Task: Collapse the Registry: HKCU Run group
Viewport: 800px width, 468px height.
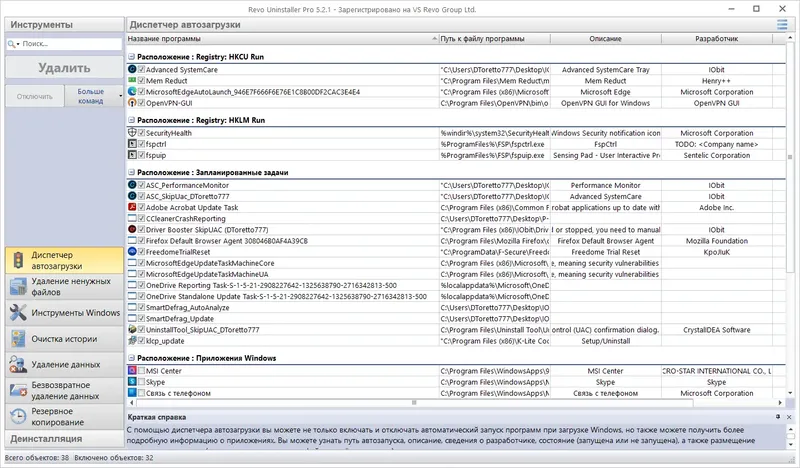Action: pyautogui.click(x=131, y=57)
